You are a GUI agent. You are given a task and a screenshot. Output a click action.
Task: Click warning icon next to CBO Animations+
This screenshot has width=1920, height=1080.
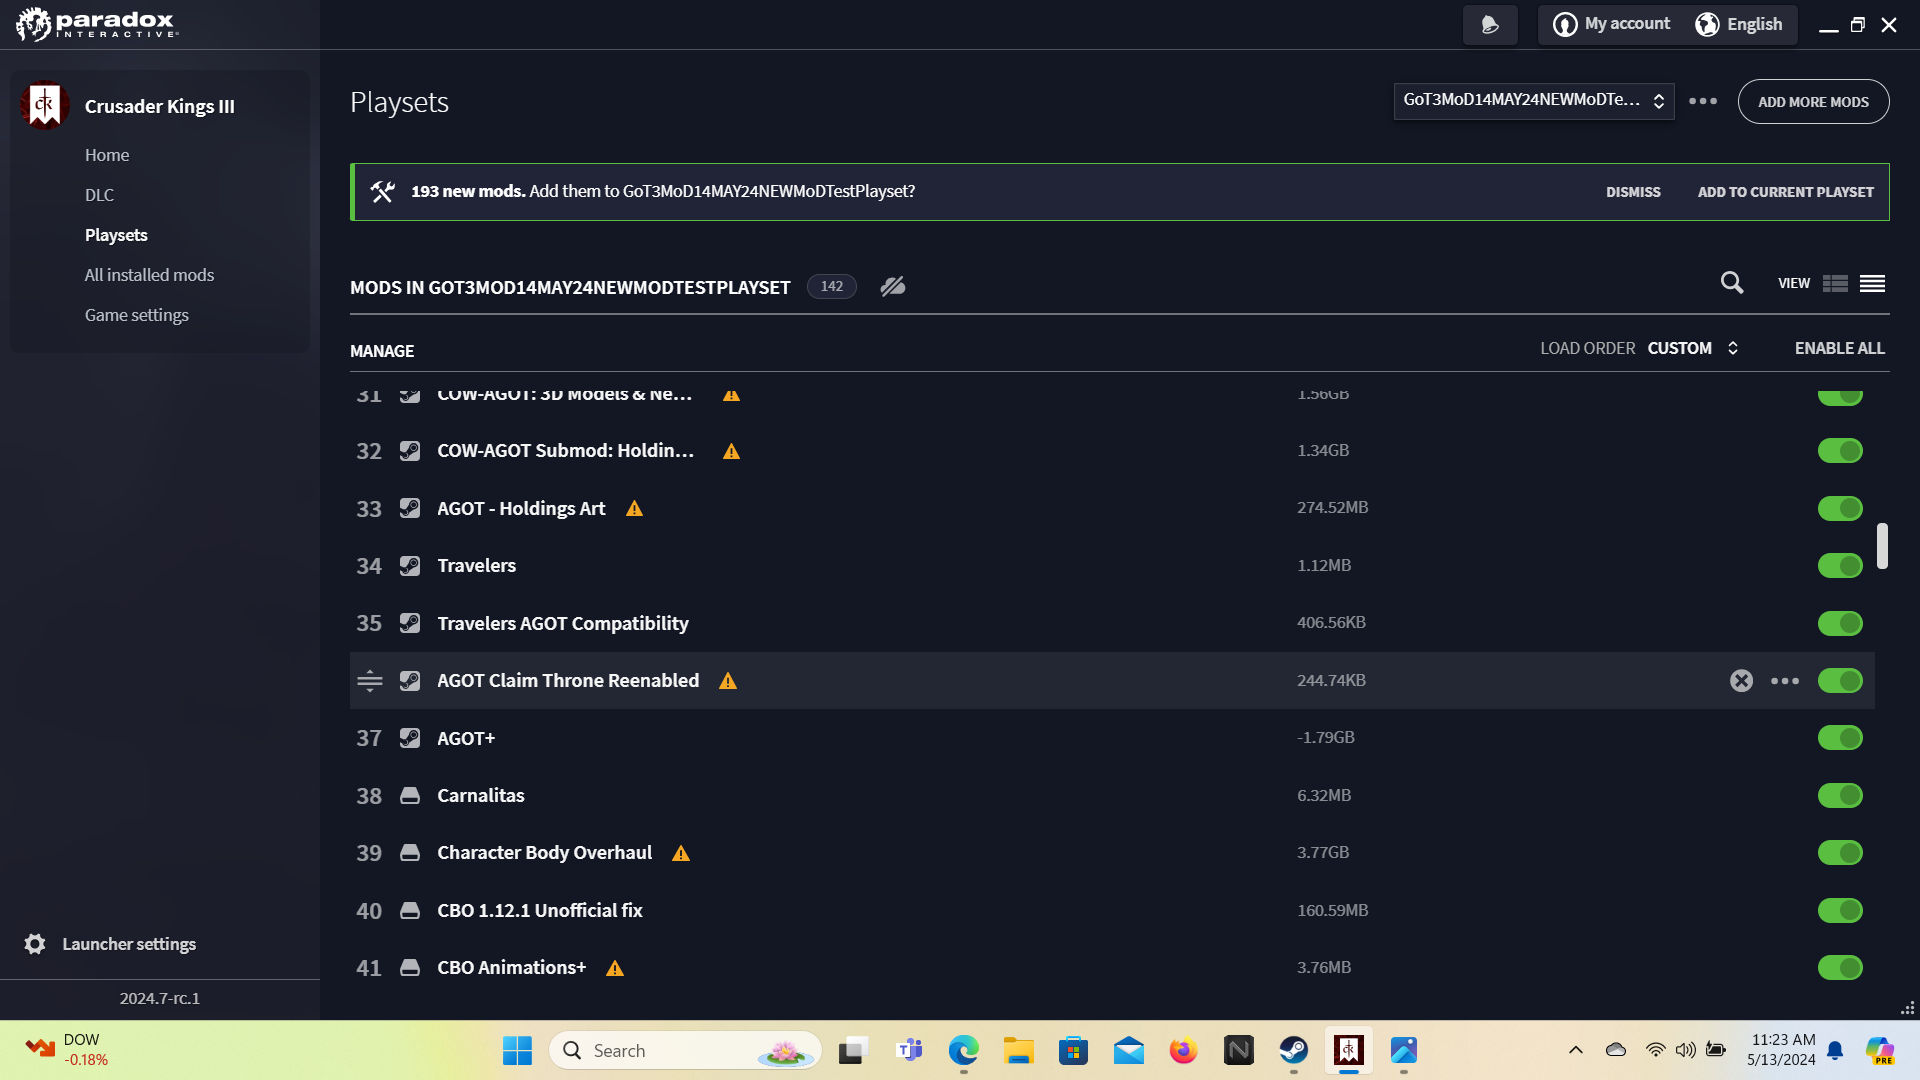[x=615, y=968]
